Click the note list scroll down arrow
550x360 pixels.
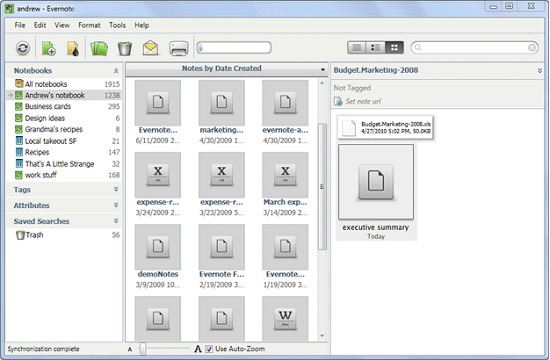pos(322,336)
